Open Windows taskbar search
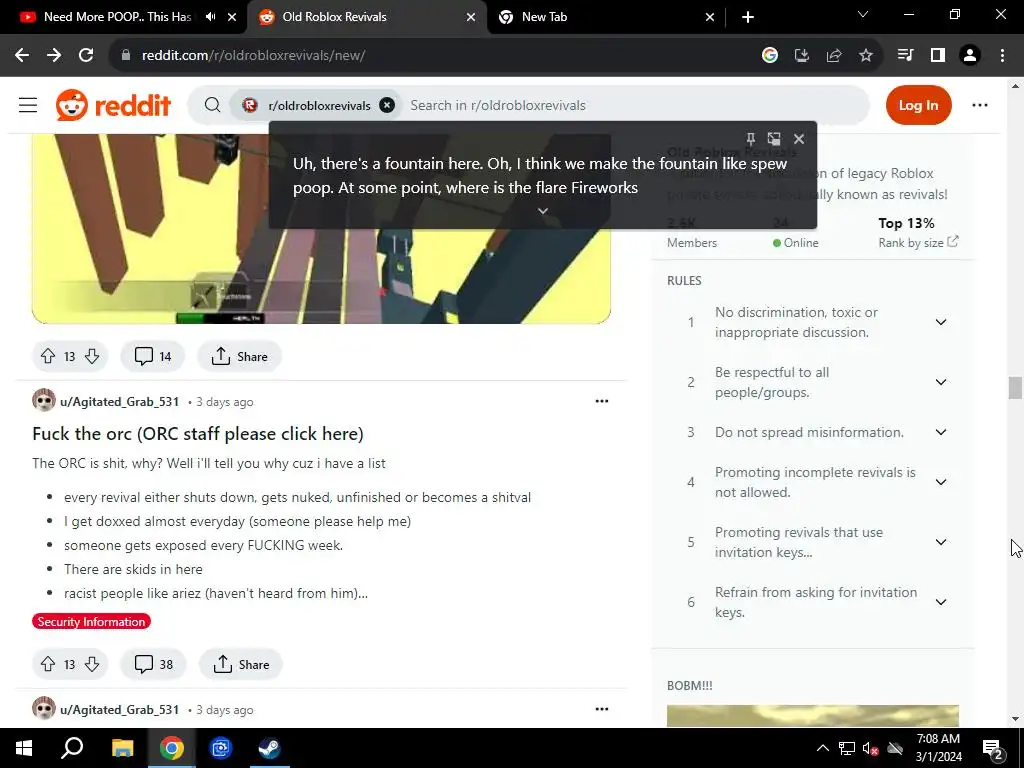This screenshot has height=768, width=1024. [x=72, y=748]
